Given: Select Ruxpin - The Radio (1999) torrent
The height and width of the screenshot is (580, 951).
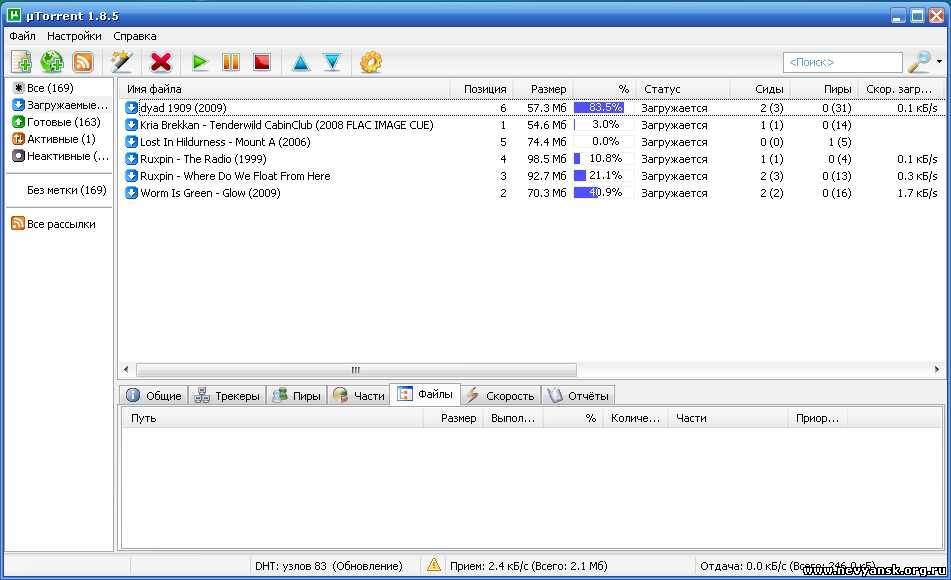Looking at the screenshot, I should (x=203, y=159).
